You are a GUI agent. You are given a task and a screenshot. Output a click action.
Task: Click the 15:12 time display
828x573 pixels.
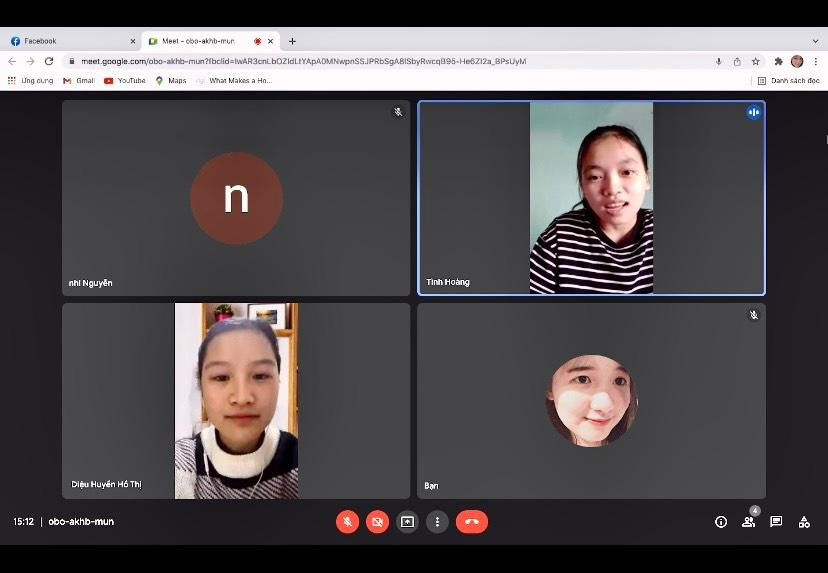pyautogui.click(x=23, y=522)
